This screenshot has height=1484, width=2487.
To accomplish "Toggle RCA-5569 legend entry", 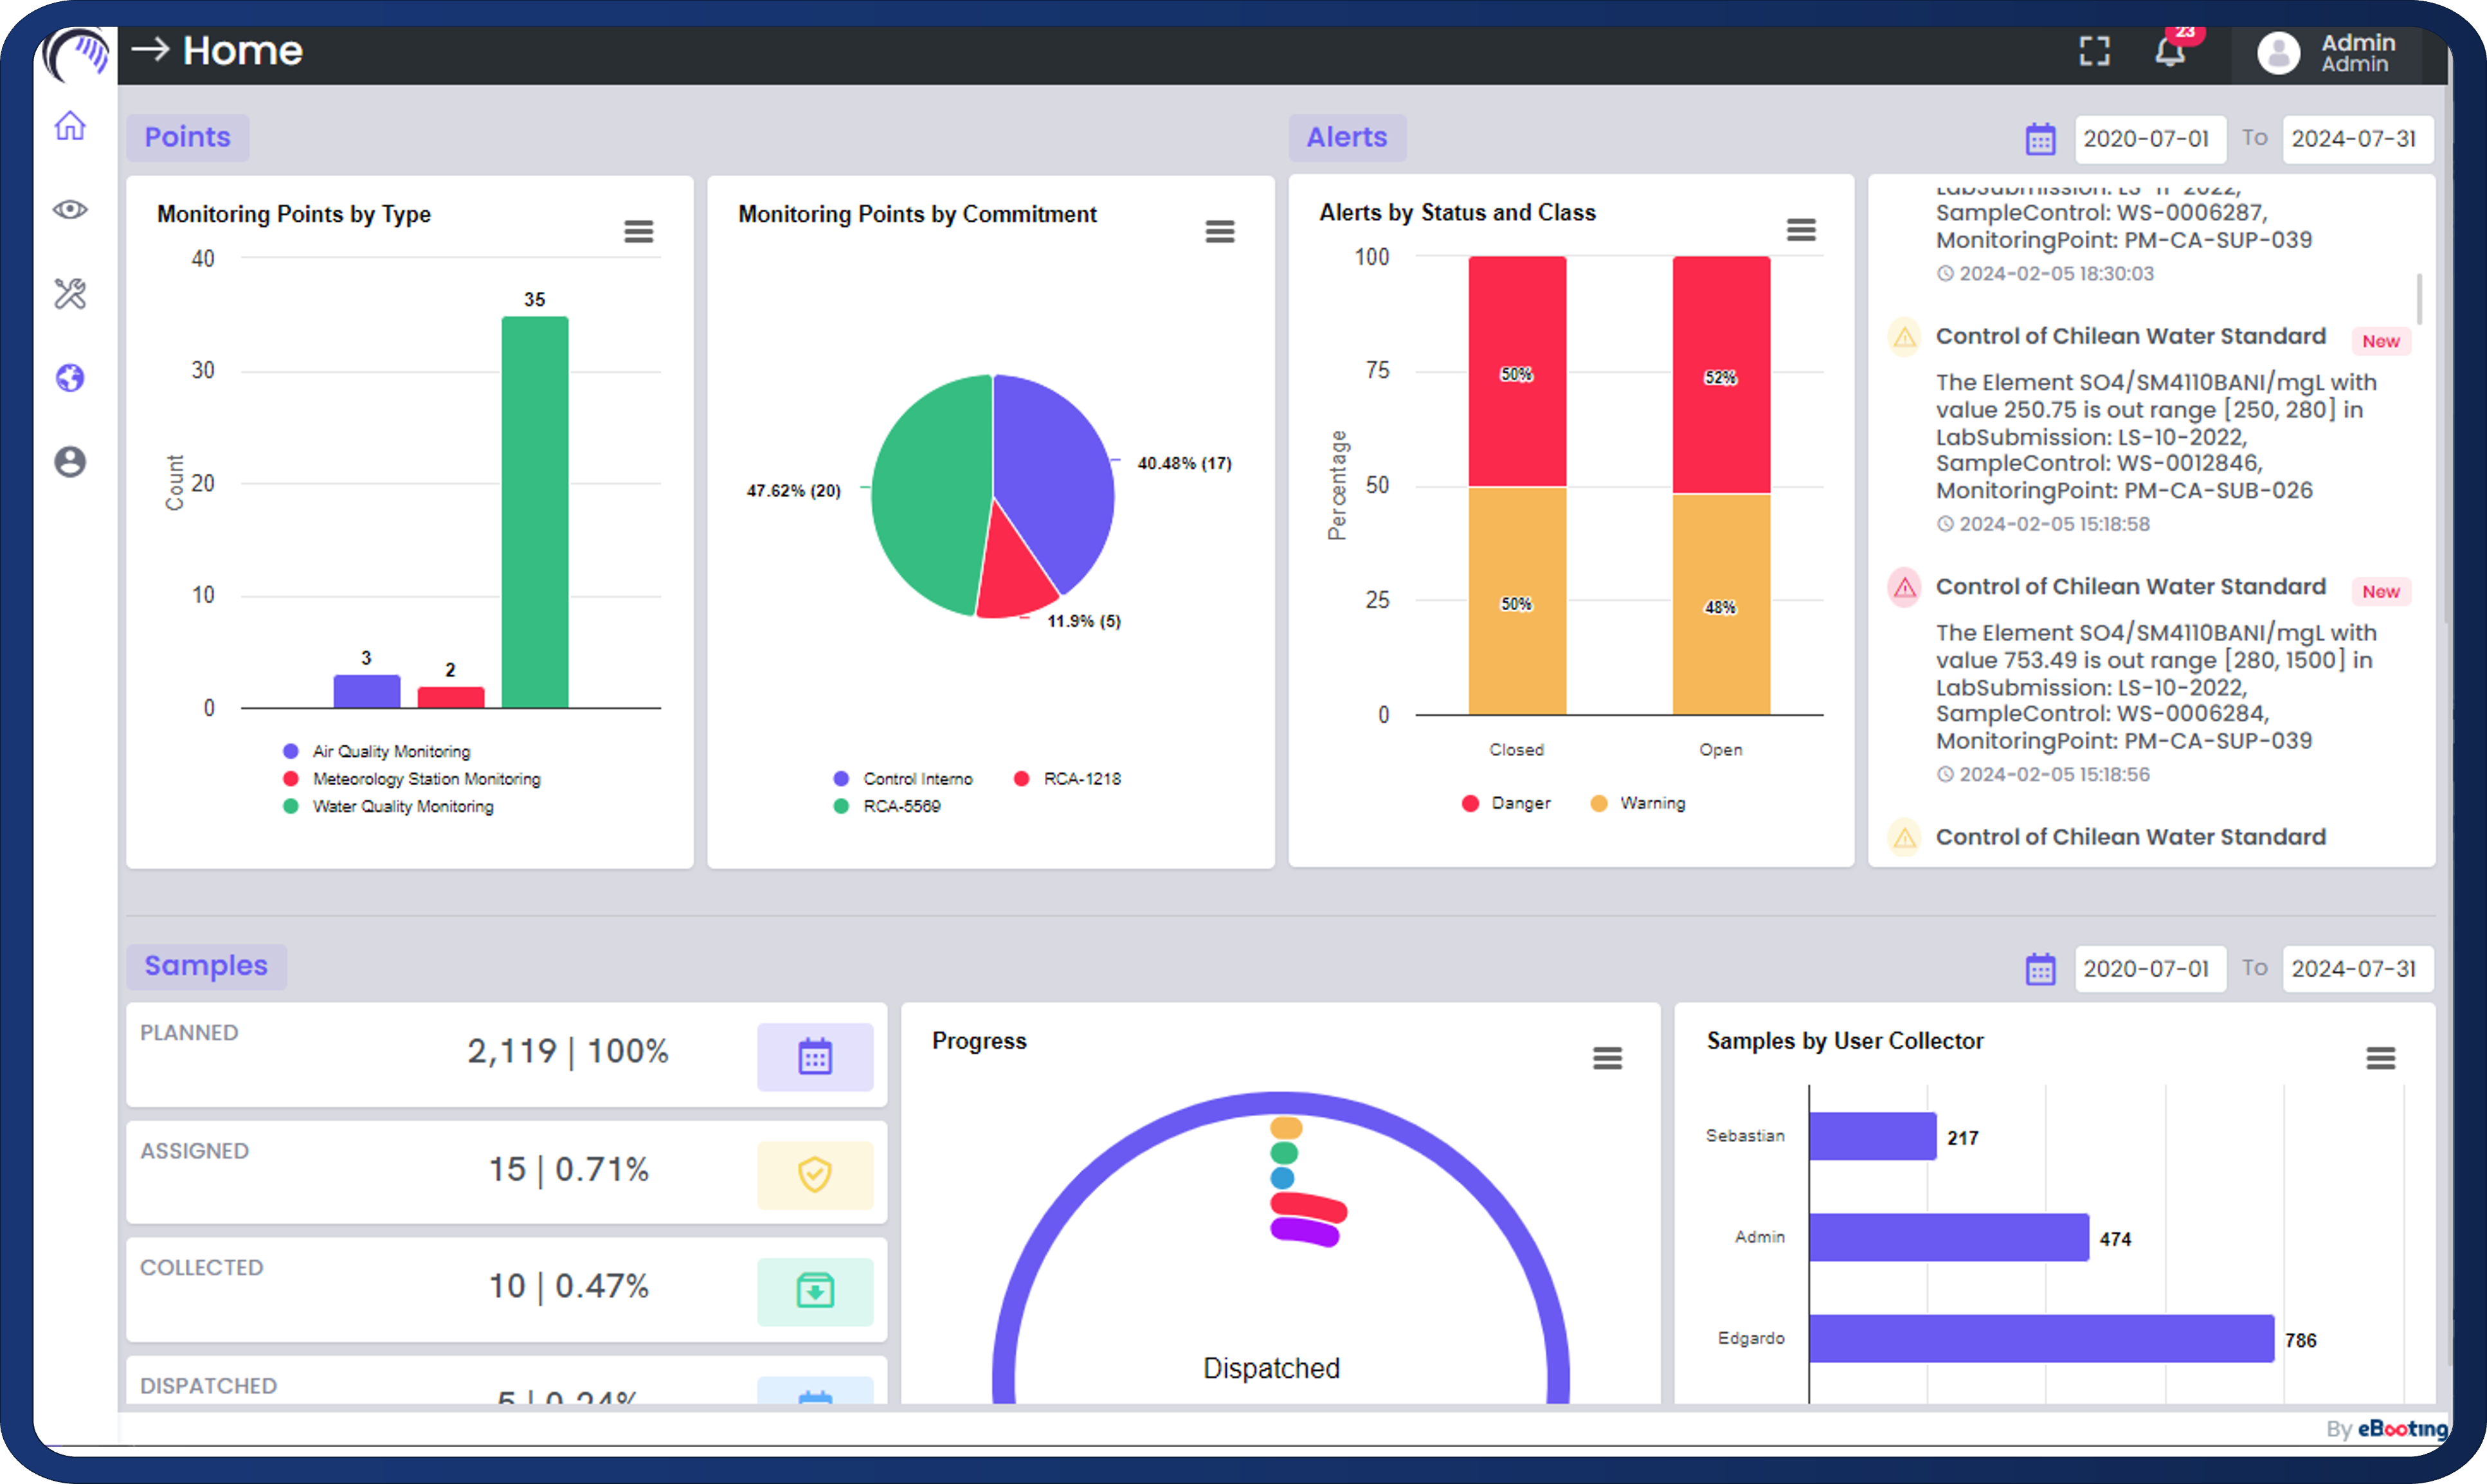I will [x=887, y=806].
